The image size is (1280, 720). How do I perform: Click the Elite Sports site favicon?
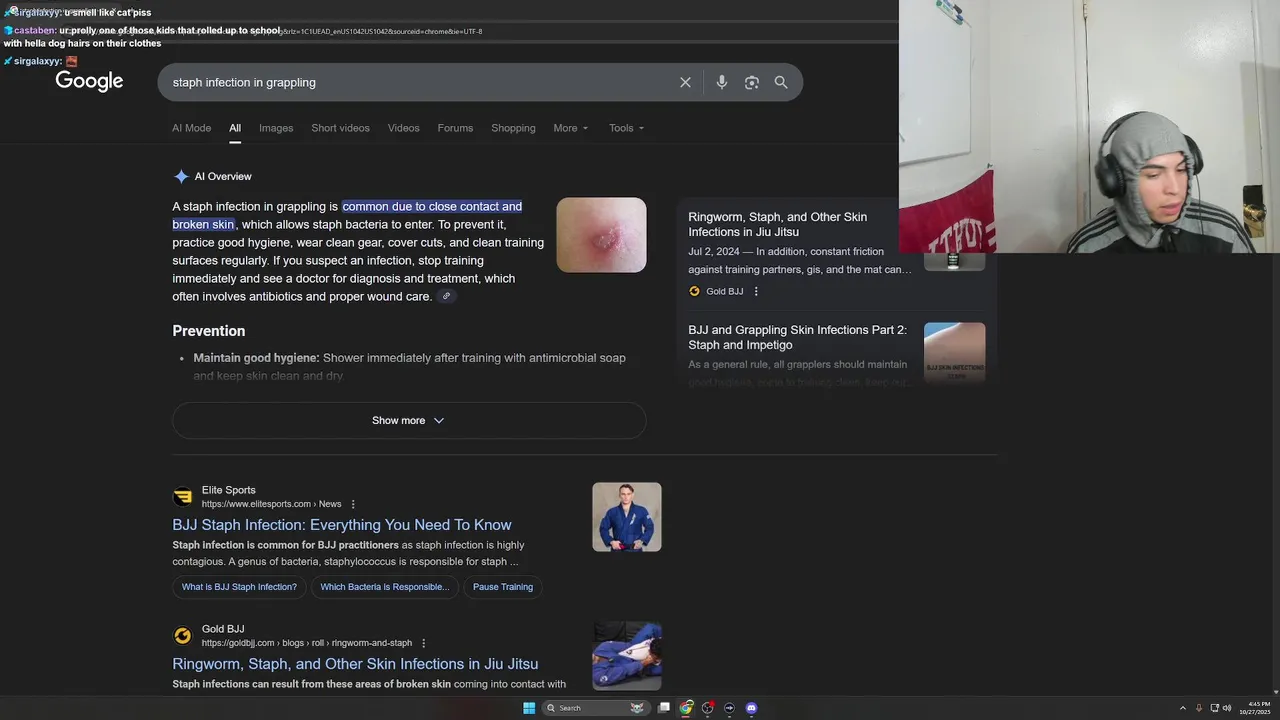pyautogui.click(x=183, y=497)
